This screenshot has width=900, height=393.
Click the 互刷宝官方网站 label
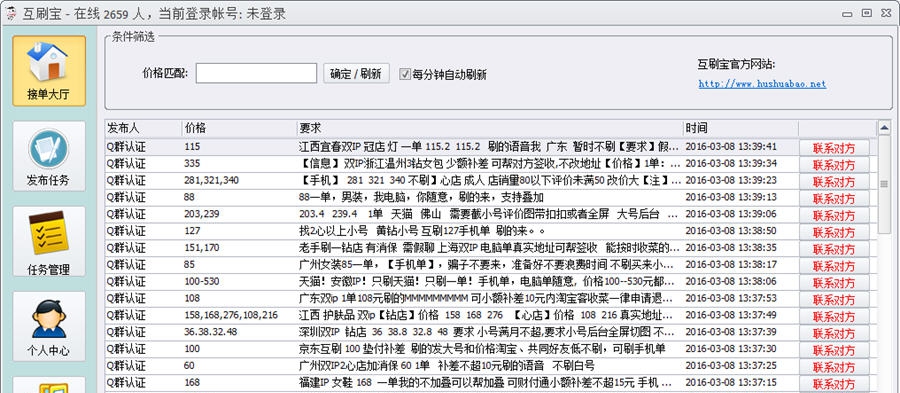[x=736, y=64]
